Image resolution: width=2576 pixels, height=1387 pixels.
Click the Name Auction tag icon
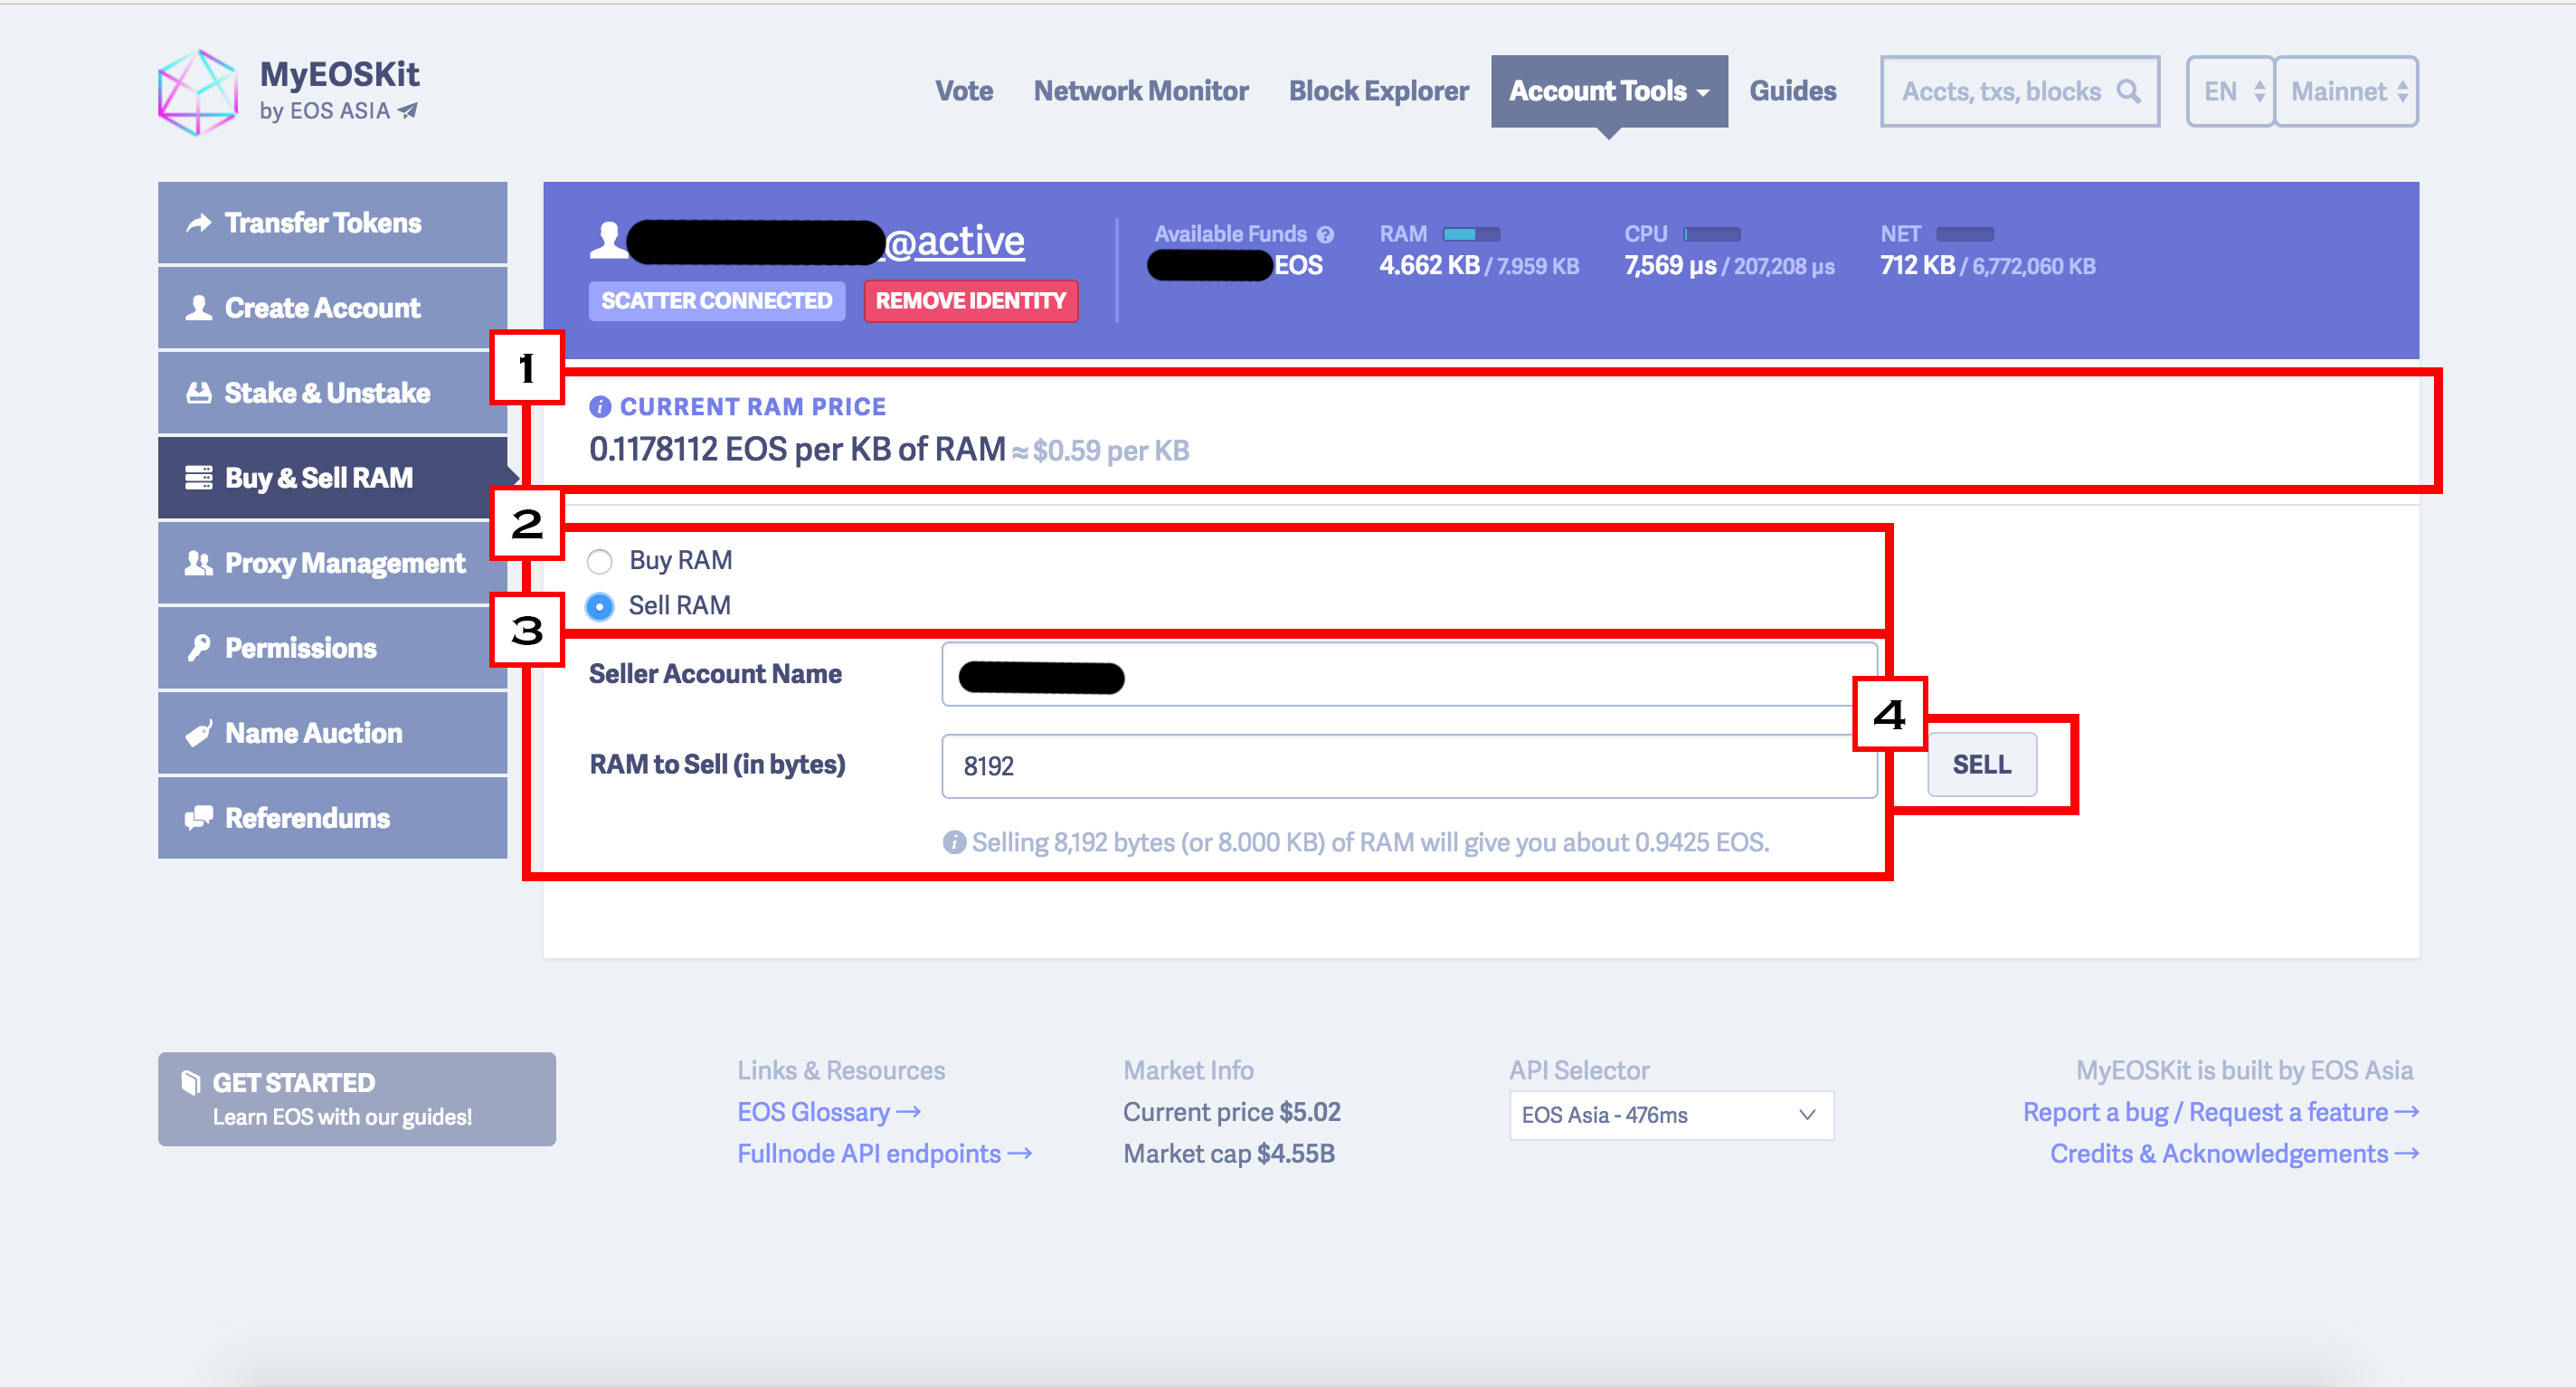click(x=199, y=733)
